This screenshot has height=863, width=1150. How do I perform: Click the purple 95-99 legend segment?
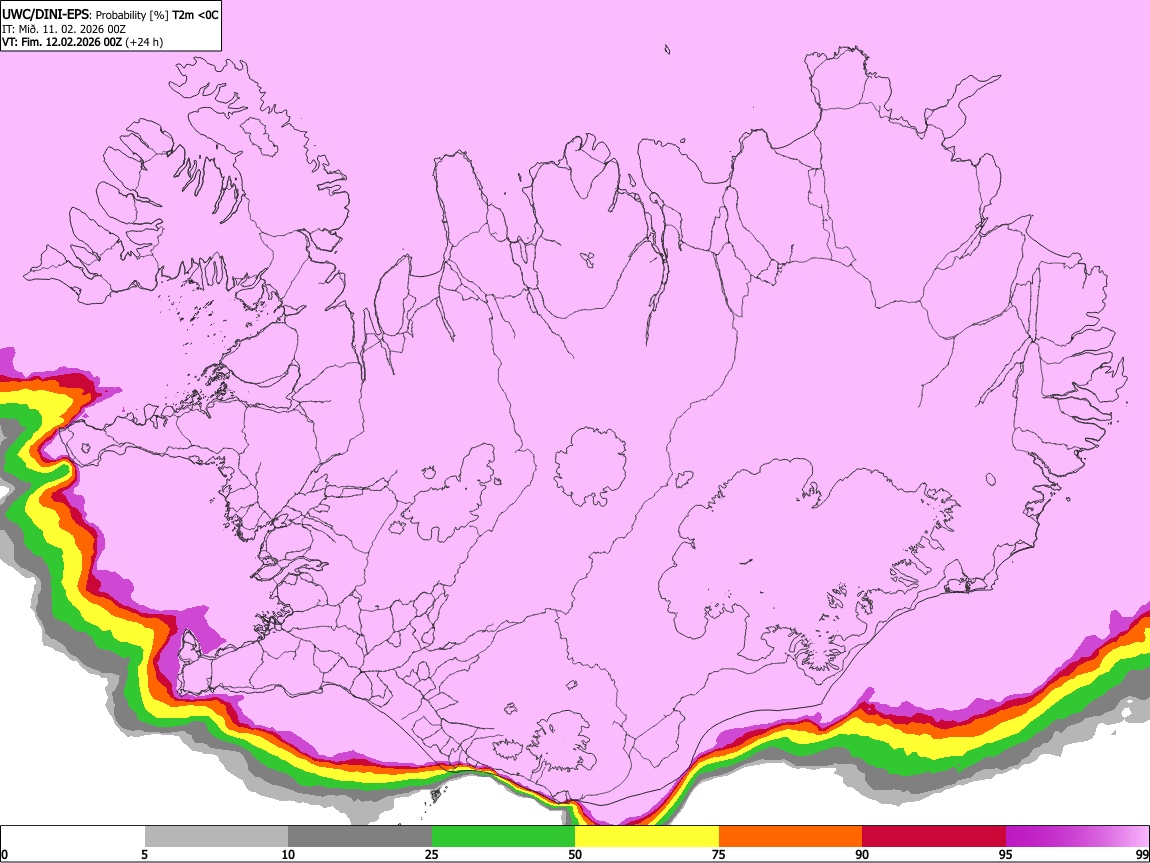1077,836
